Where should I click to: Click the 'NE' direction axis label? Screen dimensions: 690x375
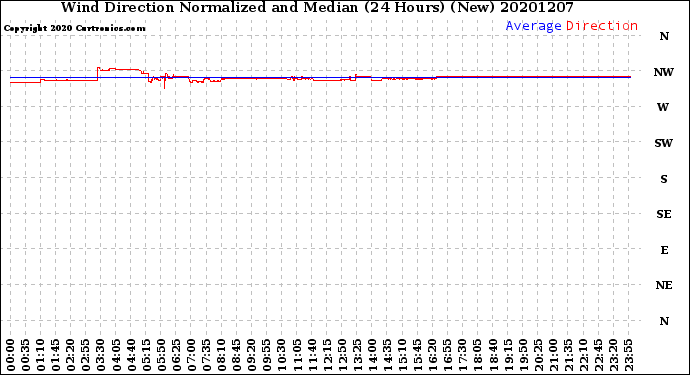pyautogui.click(x=664, y=286)
